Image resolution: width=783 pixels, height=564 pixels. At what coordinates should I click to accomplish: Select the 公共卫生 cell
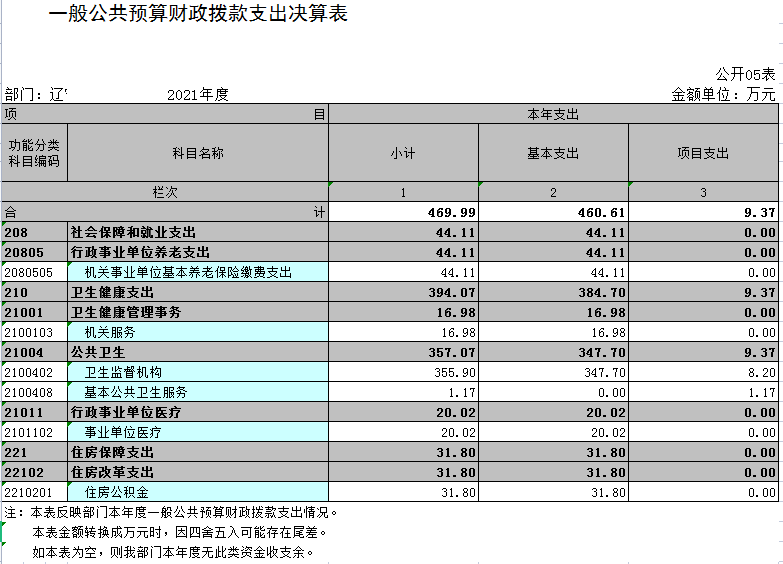click(198, 352)
